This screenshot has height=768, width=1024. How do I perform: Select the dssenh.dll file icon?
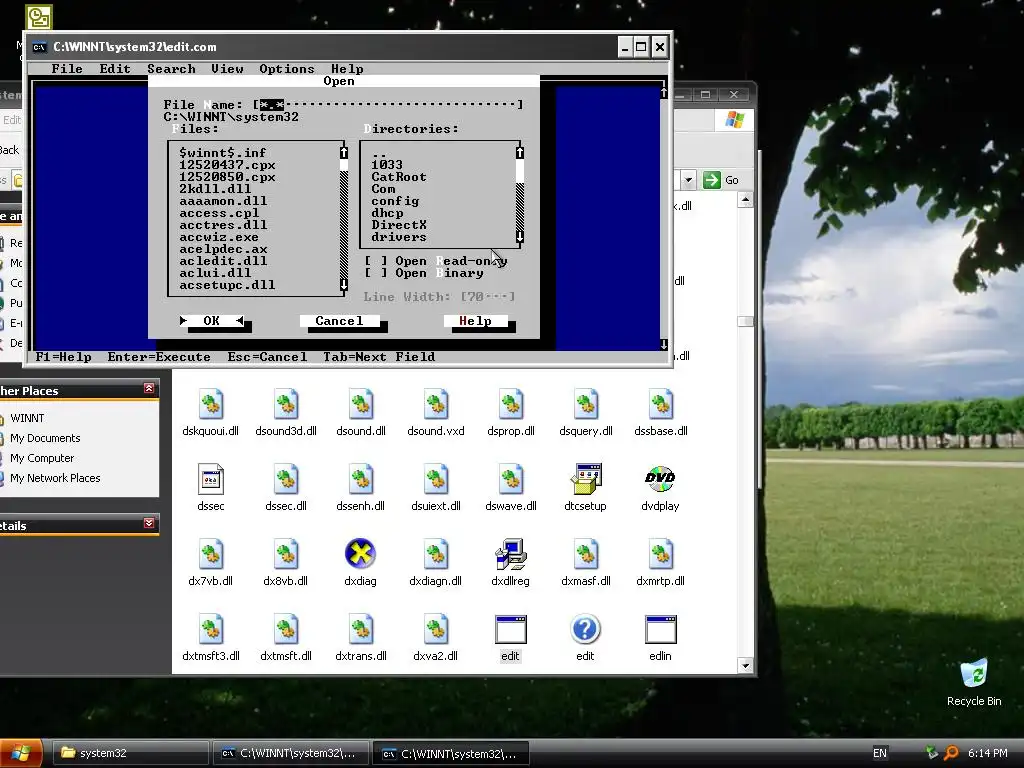[x=360, y=479]
